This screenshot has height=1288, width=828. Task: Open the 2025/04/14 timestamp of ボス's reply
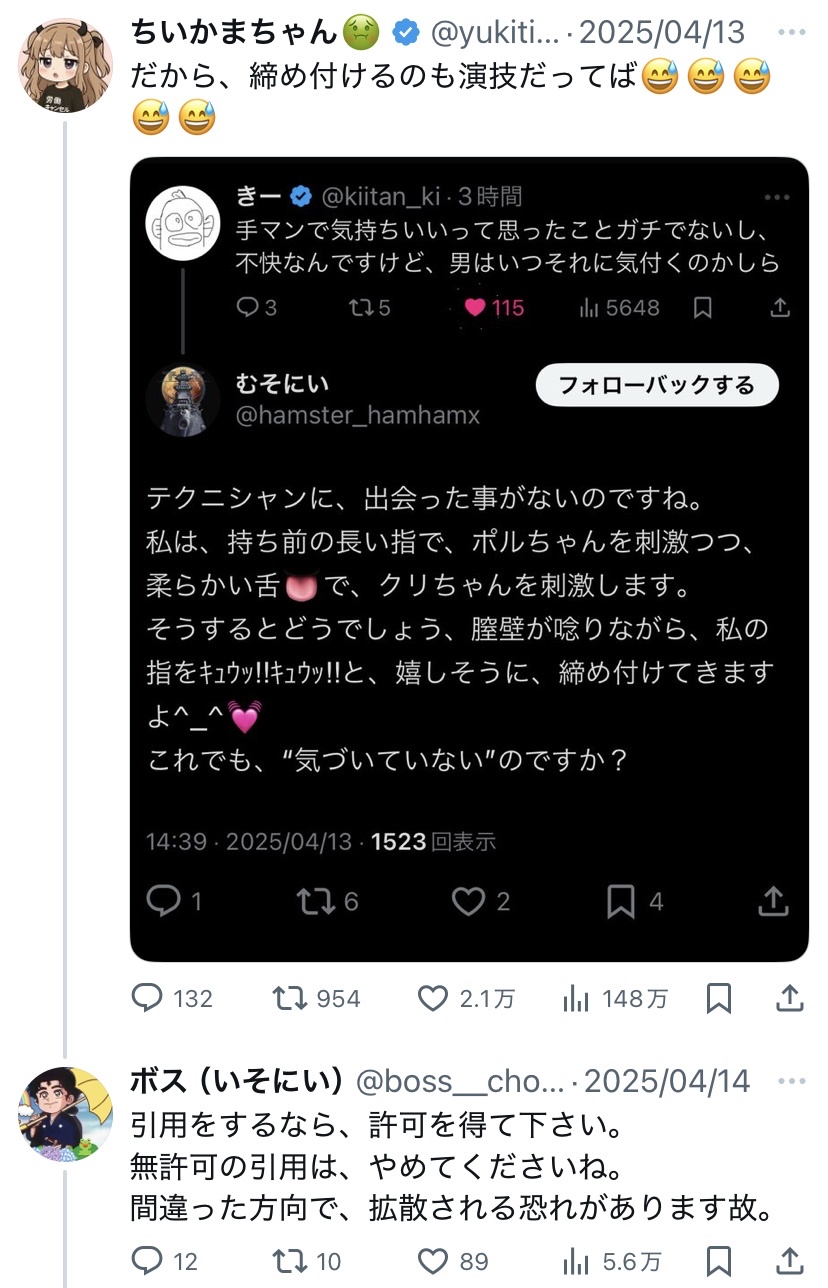(667, 1082)
